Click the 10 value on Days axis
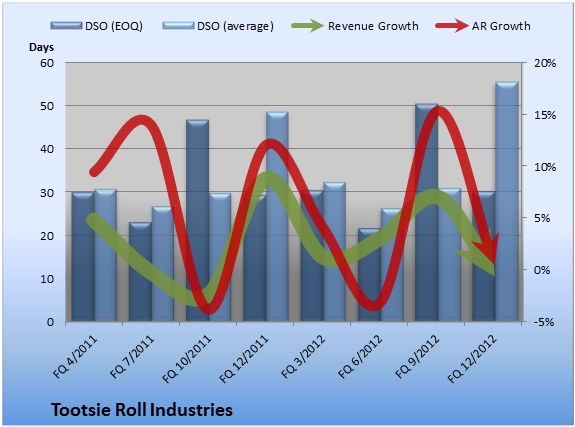 47,279
